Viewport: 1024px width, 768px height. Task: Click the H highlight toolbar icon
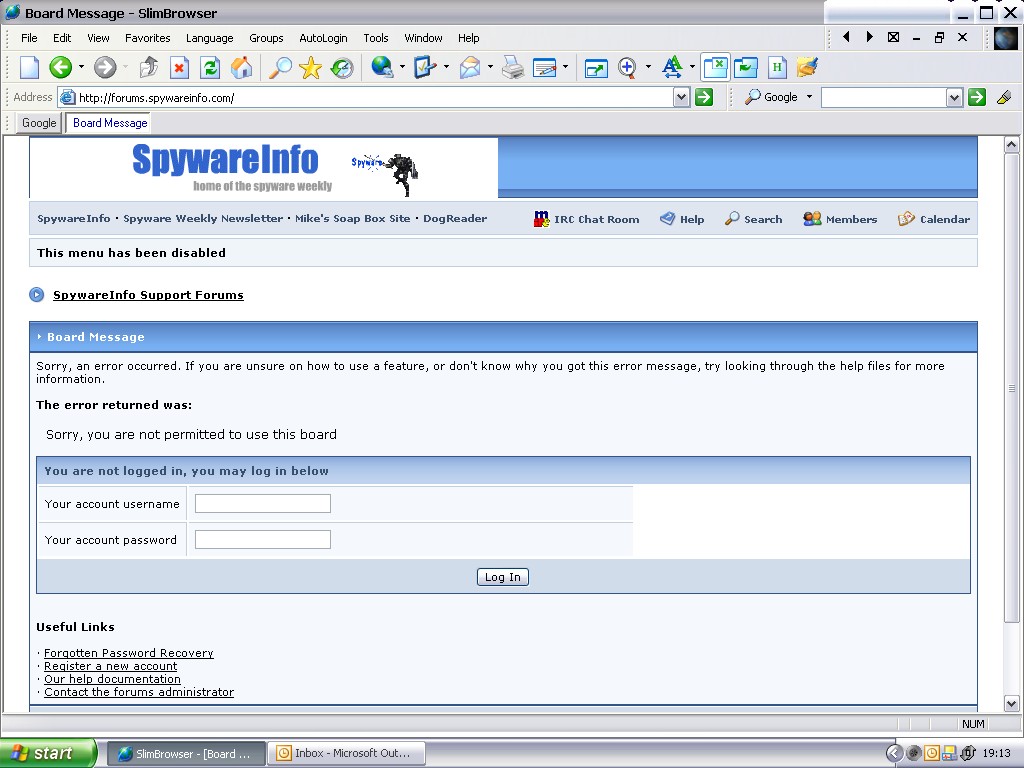point(777,67)
